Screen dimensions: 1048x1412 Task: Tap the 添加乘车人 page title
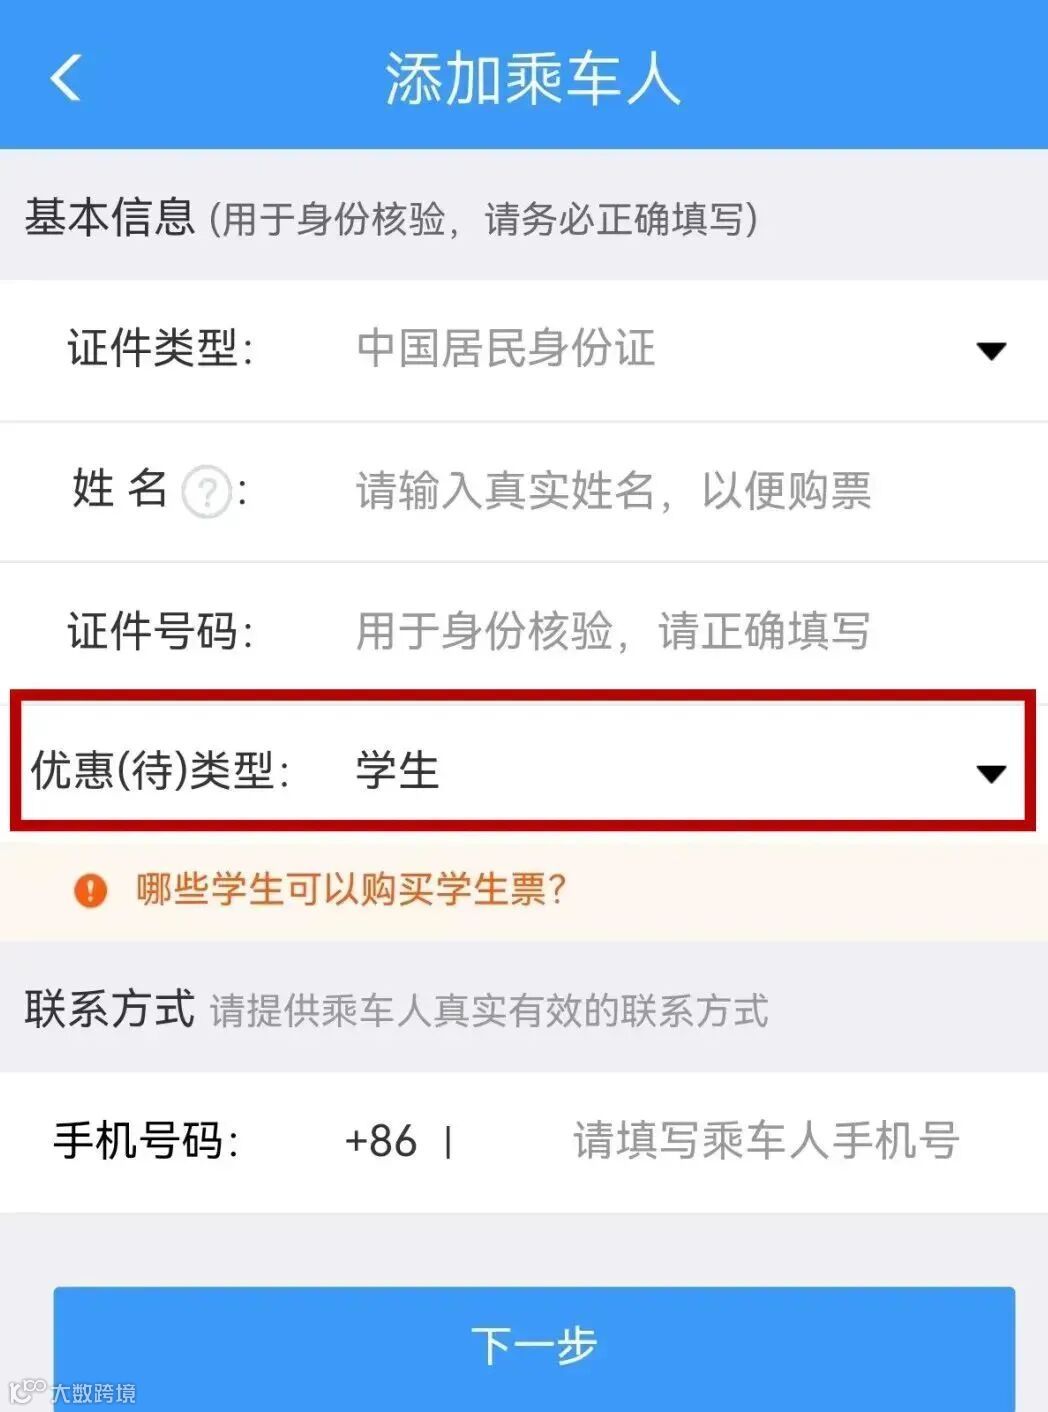pyautogui.click(x=533, y=78)
